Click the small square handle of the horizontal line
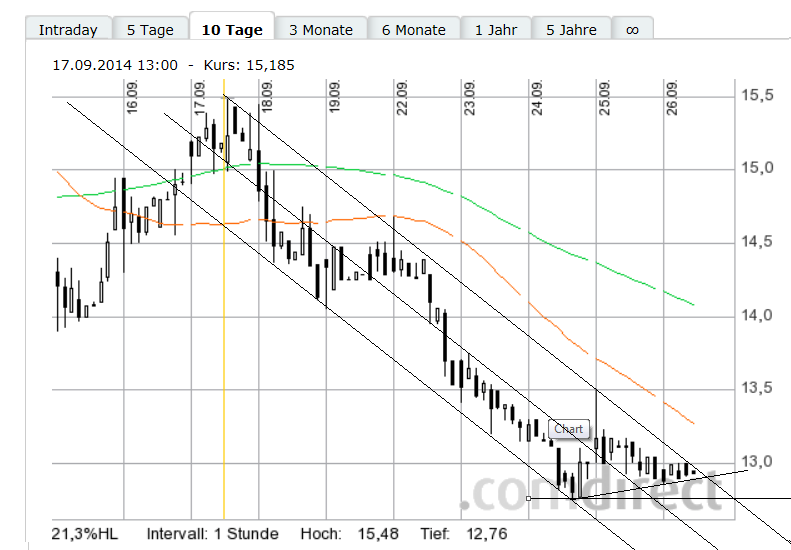 pos(528,498)
